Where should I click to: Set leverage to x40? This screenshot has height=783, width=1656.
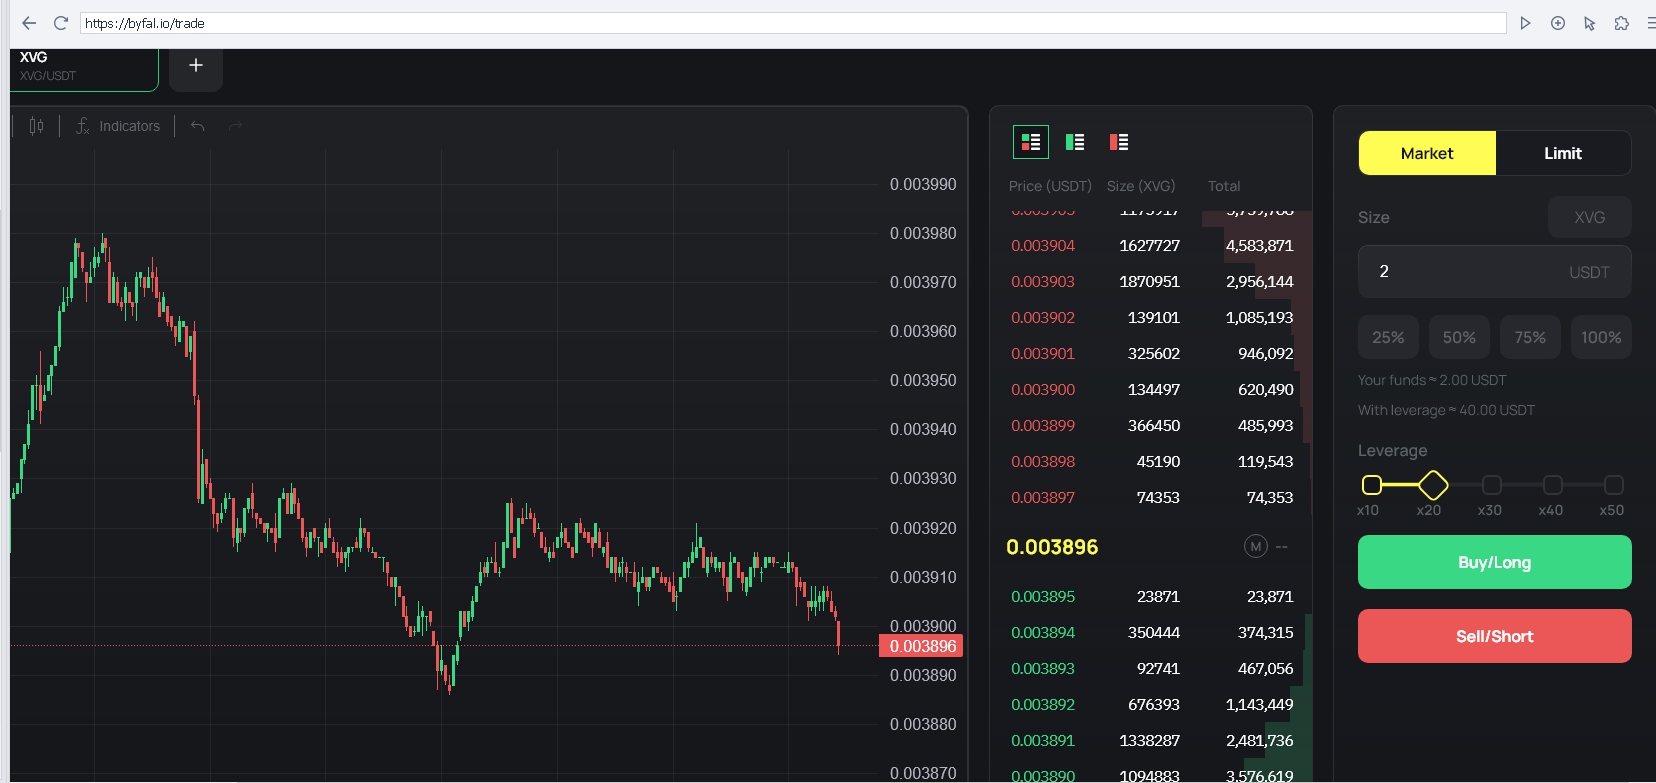tap(1552, 485)
